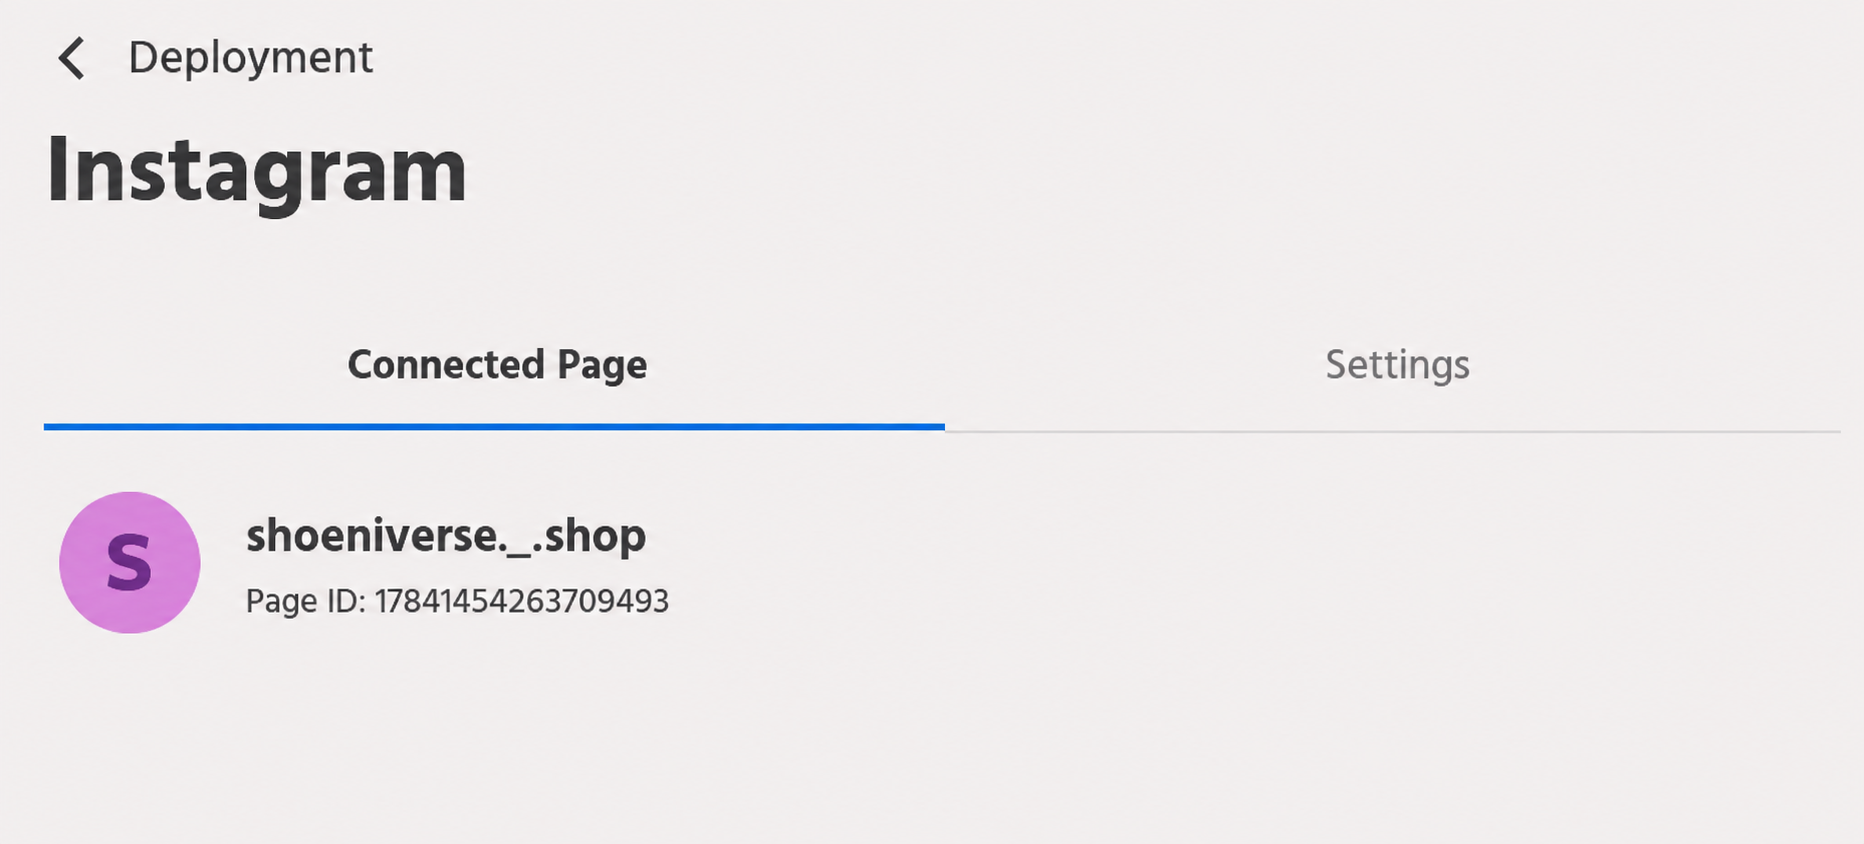This screenshot has width=1864, height=844.
Task: Click the Page ID 17841454263709493 text
Action: coord(457,601)
